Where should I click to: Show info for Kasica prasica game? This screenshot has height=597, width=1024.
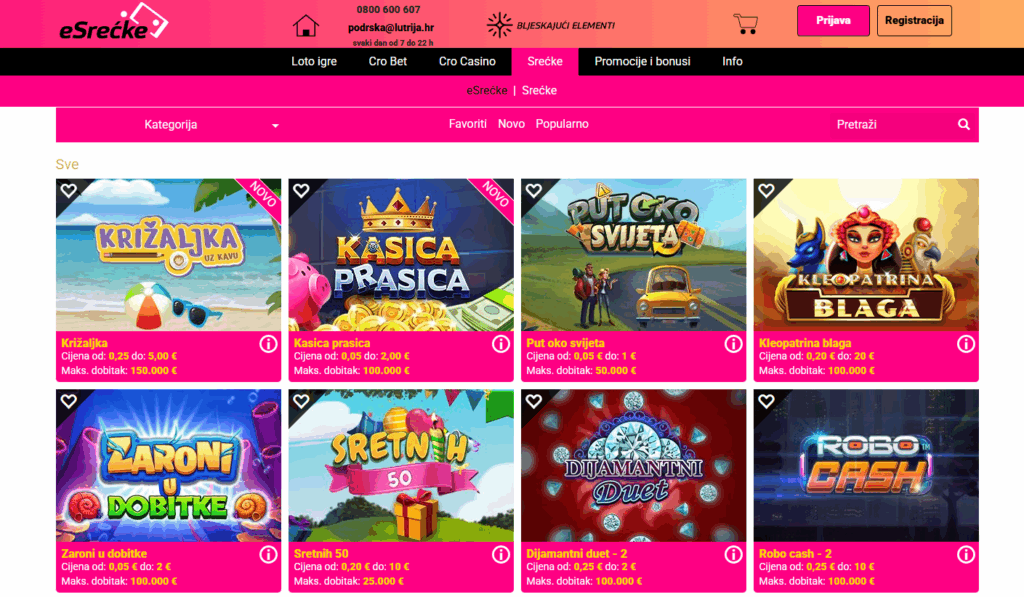[500, 344]
